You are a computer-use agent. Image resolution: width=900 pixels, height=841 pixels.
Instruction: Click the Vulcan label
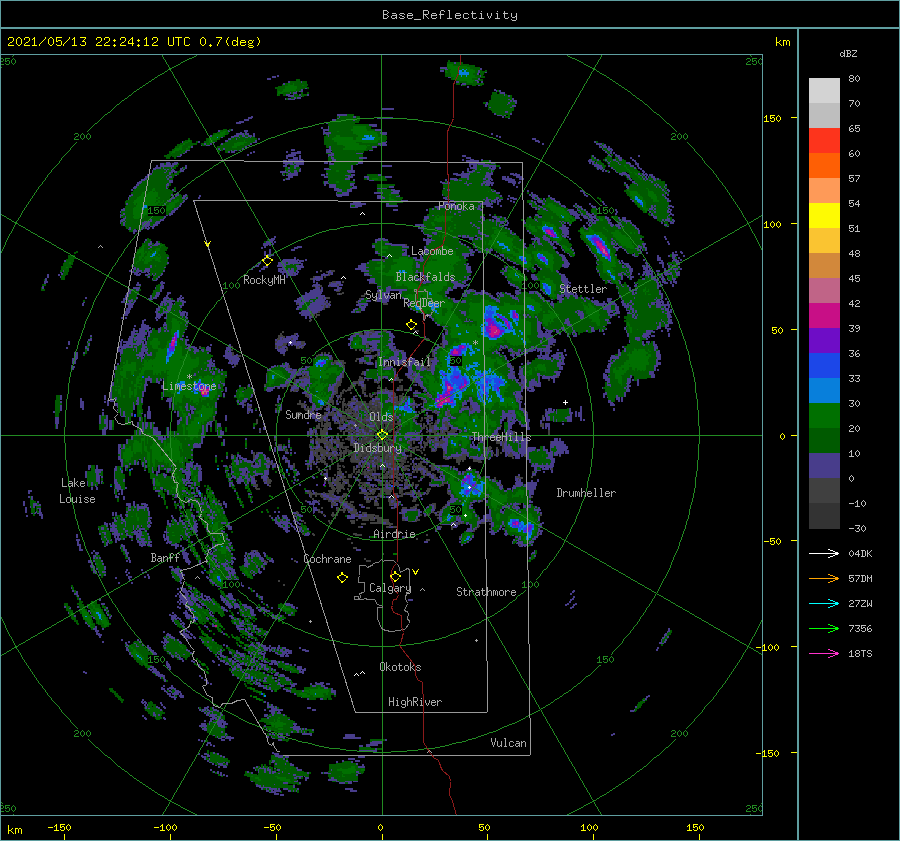pyautogui.click(x=509, y=743)
